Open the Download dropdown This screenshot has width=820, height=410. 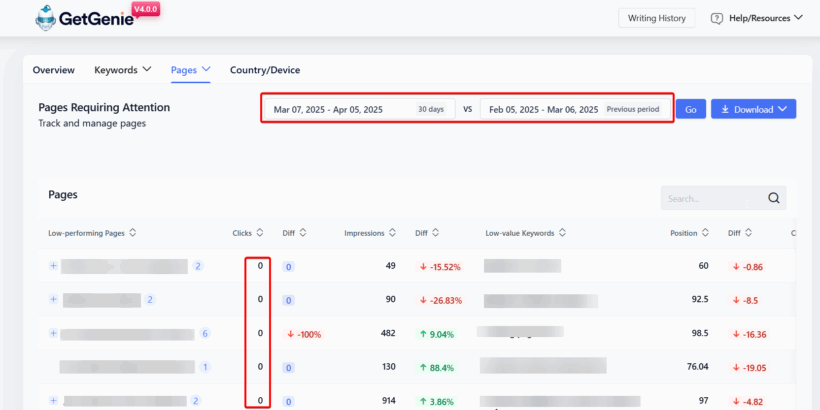753,109
